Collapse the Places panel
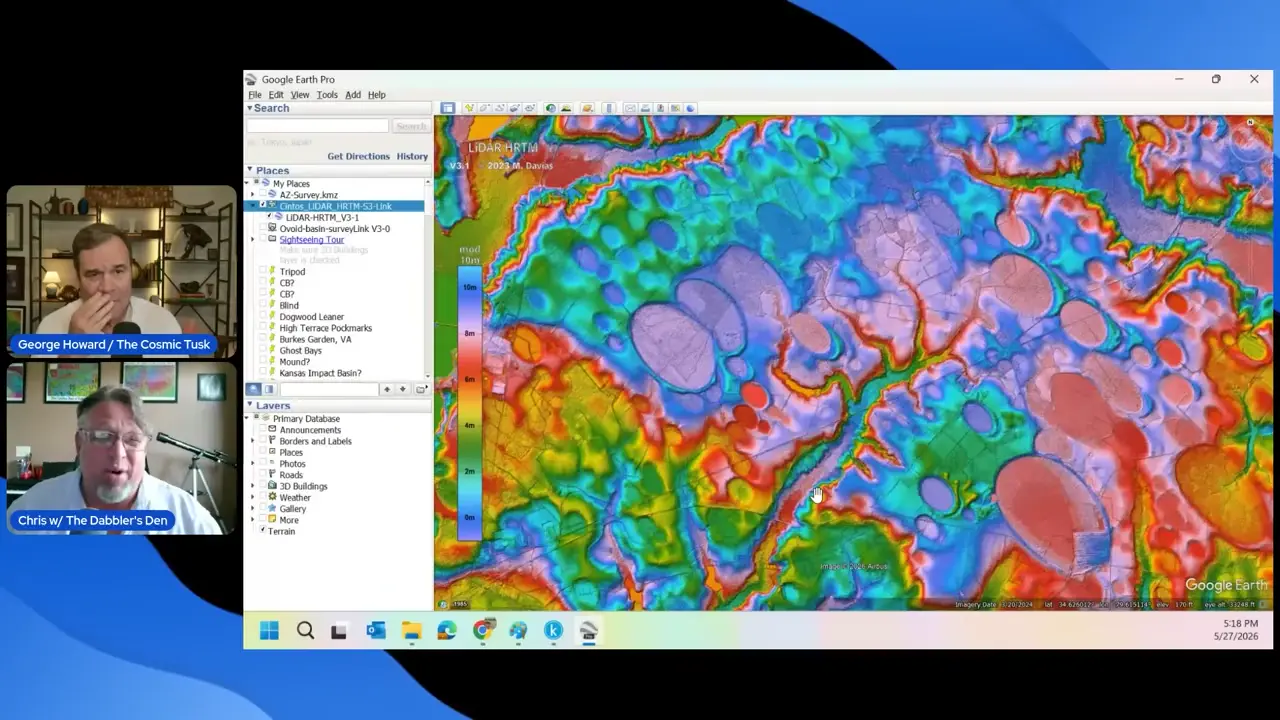 click(250, 170)
